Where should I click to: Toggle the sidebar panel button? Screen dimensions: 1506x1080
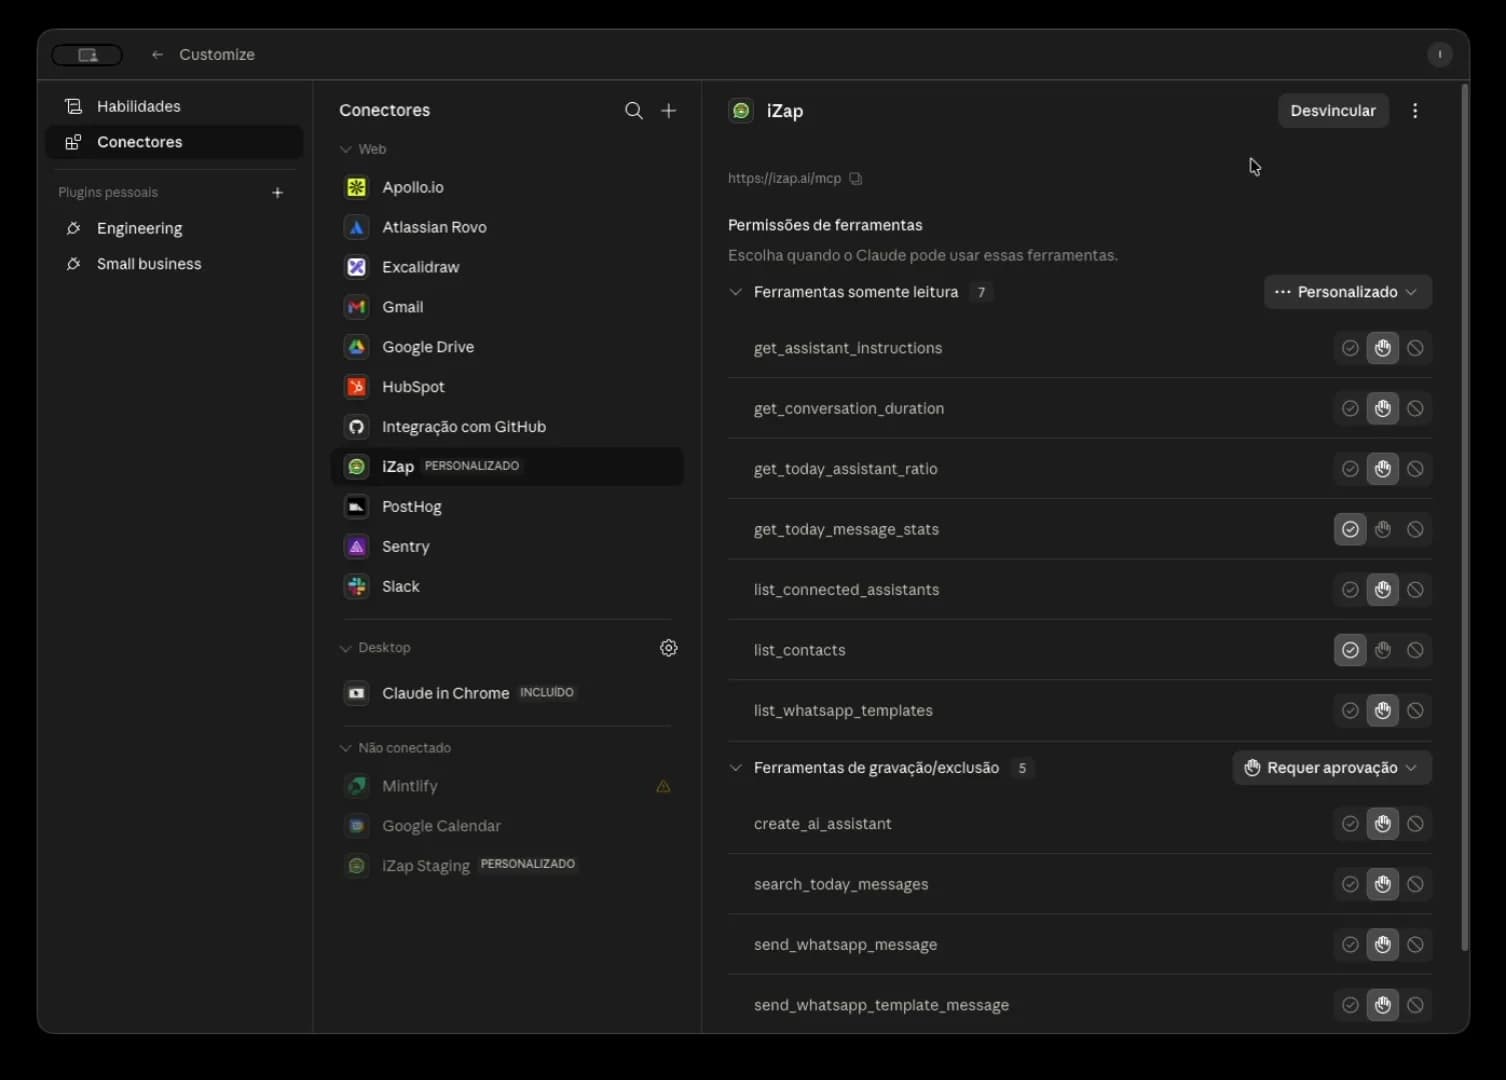pyautogui.click(x=87, y=55)
